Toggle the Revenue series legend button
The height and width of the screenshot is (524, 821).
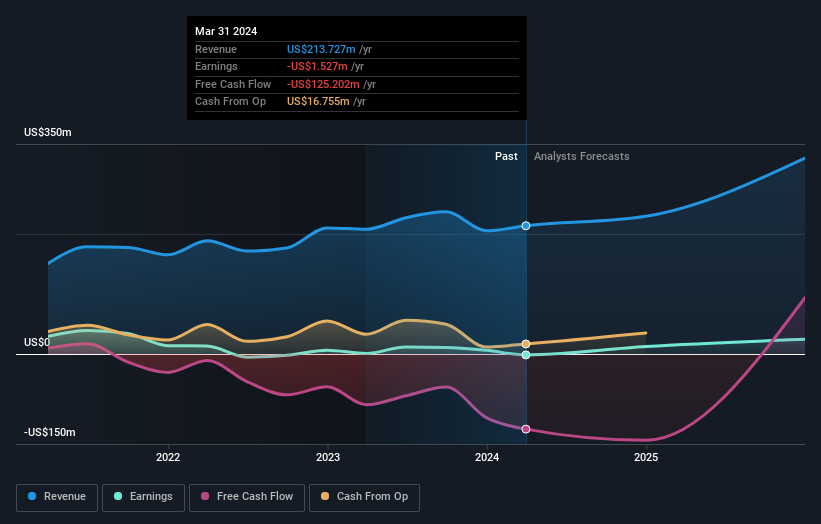(x=57, y=497)
